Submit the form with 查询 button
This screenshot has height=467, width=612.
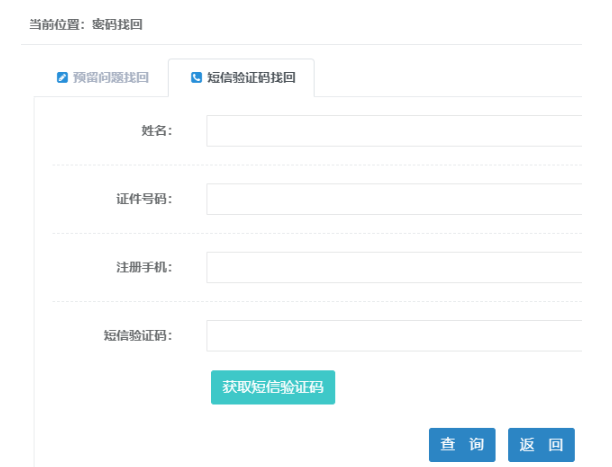tap(462, 445)
